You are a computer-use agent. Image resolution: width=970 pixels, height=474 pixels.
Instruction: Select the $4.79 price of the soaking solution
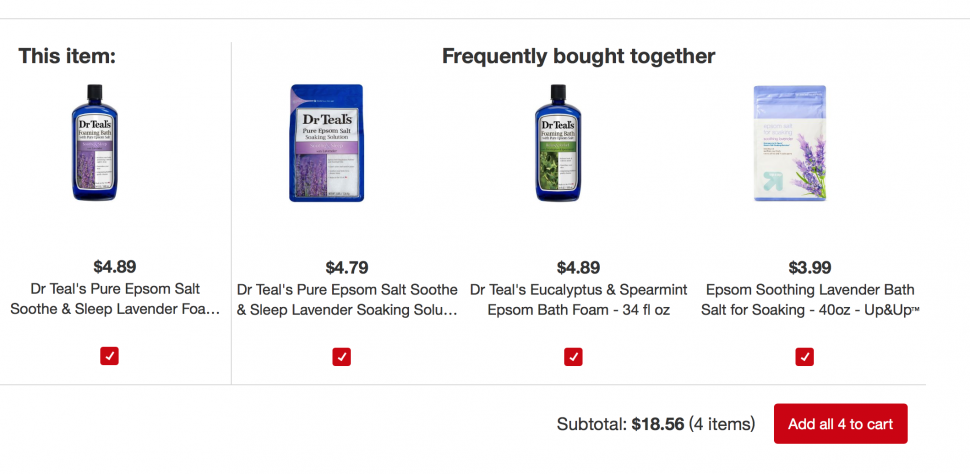point(347,267)
